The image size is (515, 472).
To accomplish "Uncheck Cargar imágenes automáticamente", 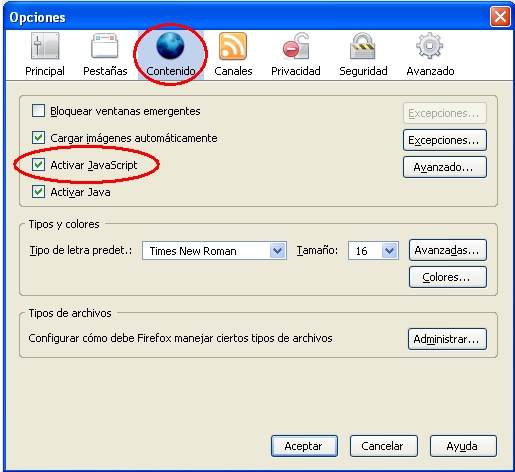I will tap(38, 137).
